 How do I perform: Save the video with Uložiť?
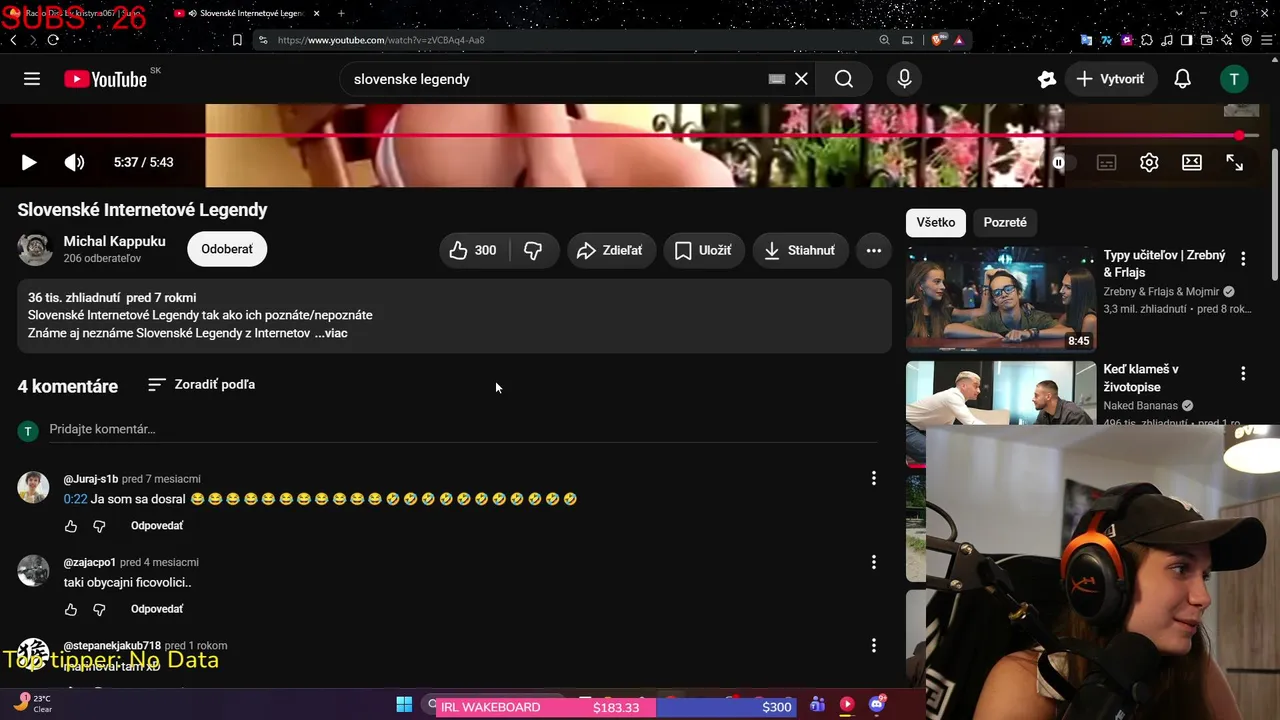click(703, 250)
